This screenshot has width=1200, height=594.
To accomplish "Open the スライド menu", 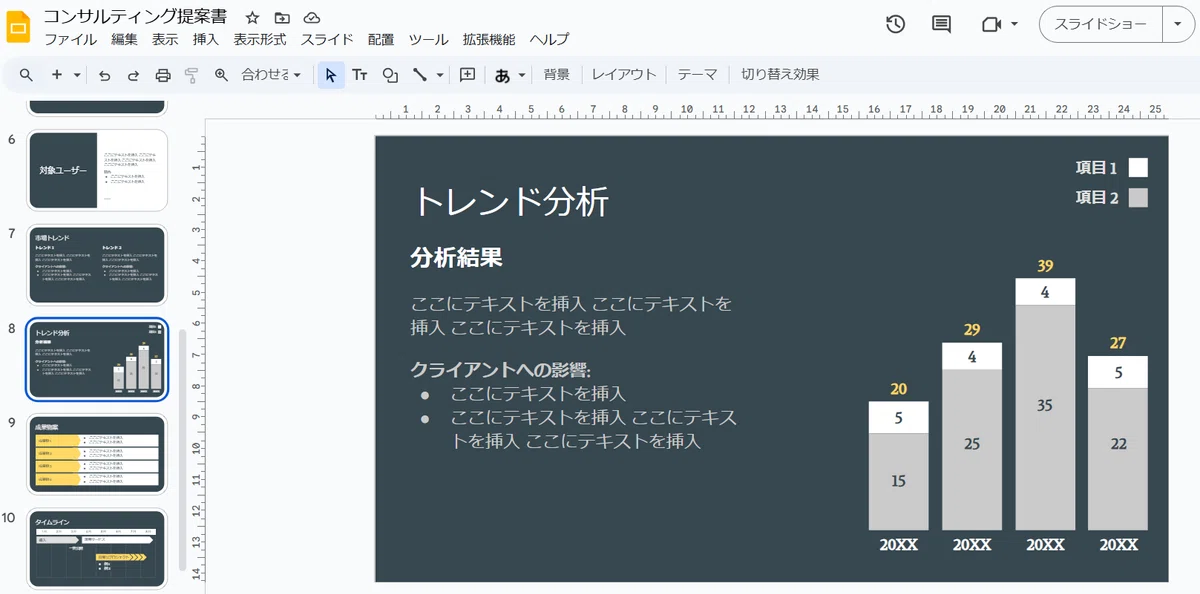I will click(327, 40).
